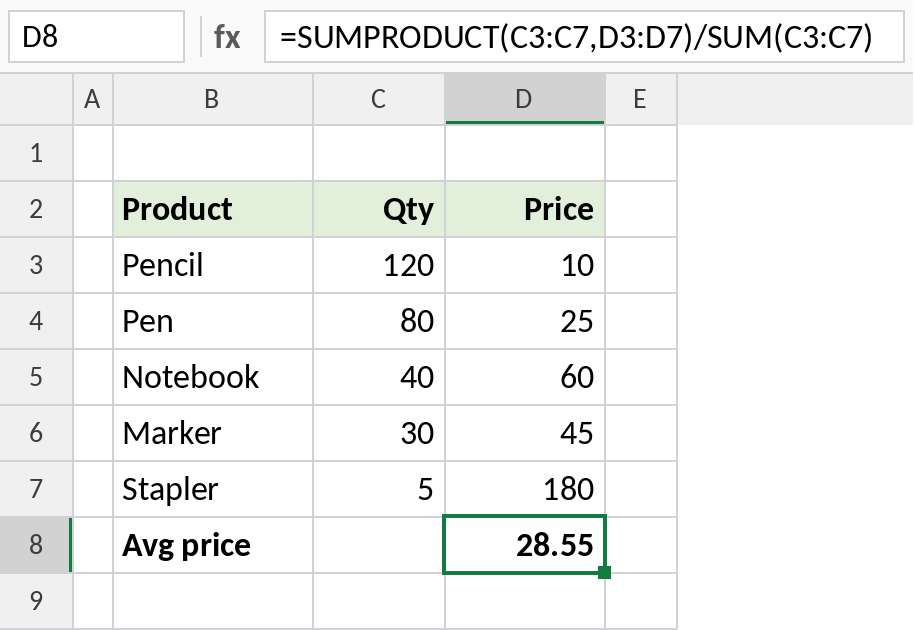Image resolution: width=914 pixels, height=630 pixels.
Task: Select column A header
Action: click(93, 99)
